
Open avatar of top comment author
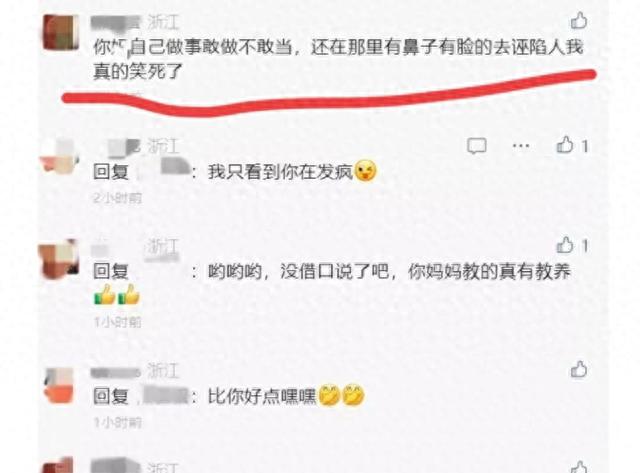pyautogui.click(x=61, y=33)
